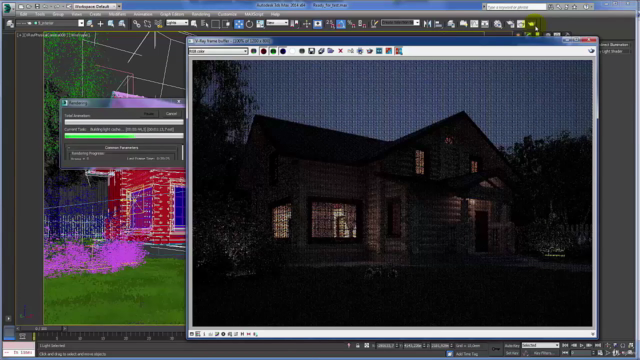Click the Rendered Frame Window icon
The height and width of the screenshot is (360, 640).
pos(521,24)
